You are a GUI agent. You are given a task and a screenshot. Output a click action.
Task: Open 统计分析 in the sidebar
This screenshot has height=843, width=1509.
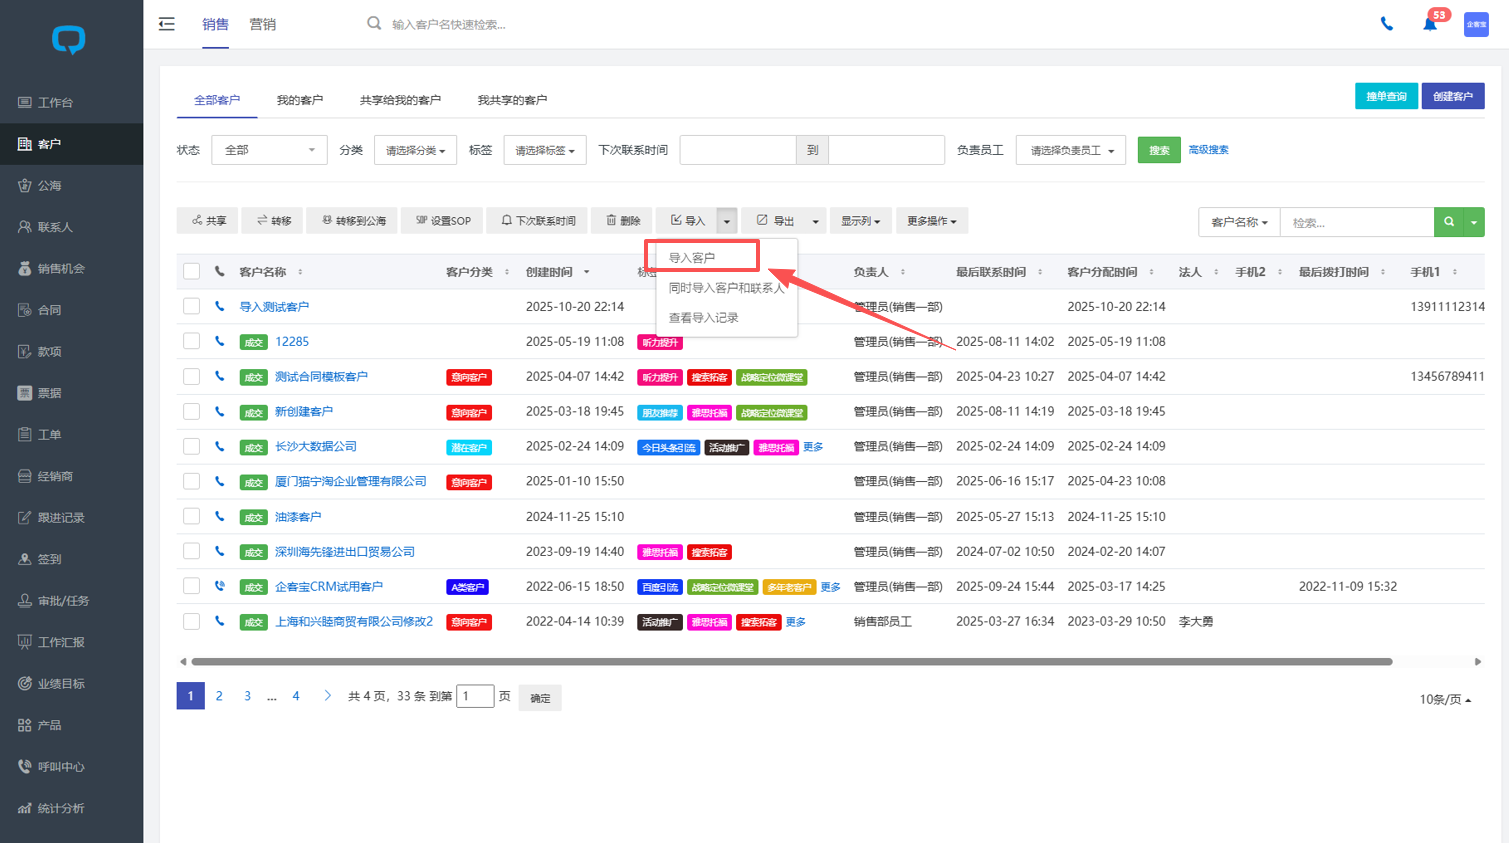tap(60, 808)
